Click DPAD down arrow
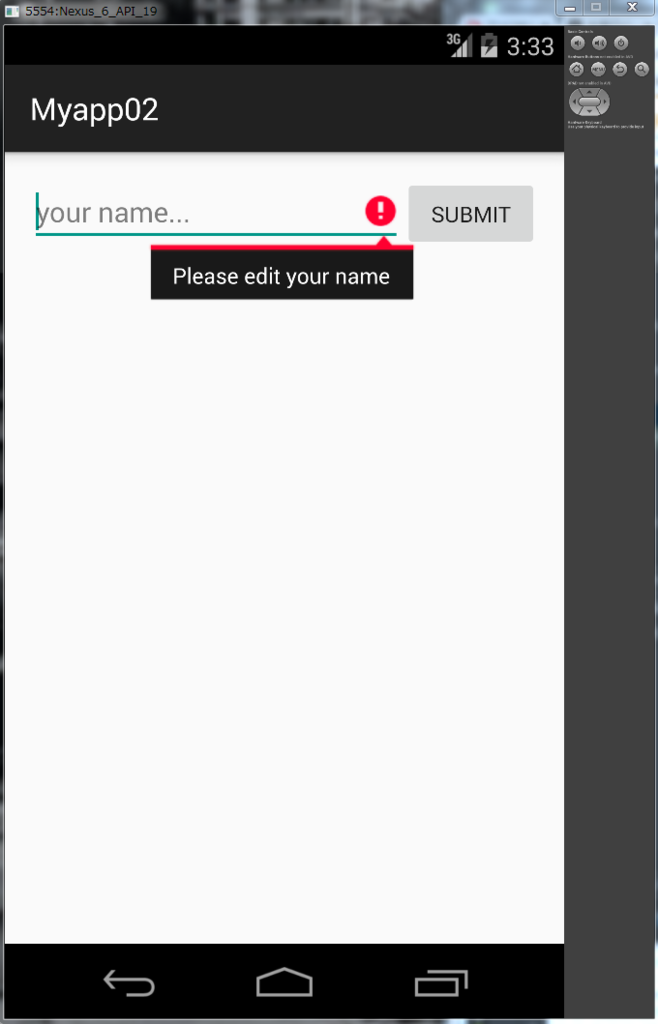The image size is (658, 1024). pyautogui.click(x=589, y=111)
